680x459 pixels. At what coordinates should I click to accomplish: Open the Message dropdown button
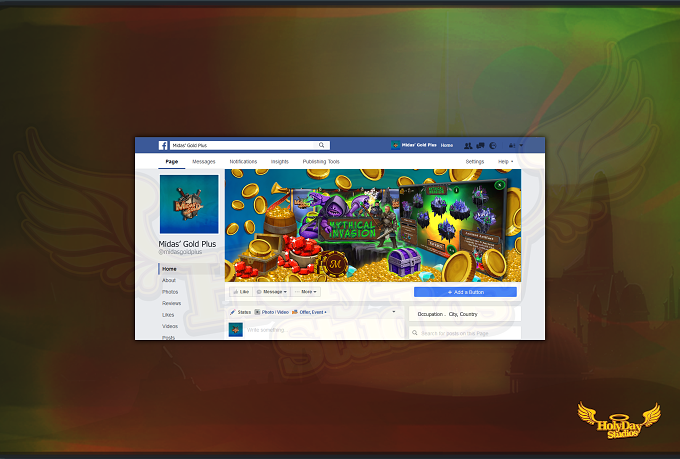[271, 292]
